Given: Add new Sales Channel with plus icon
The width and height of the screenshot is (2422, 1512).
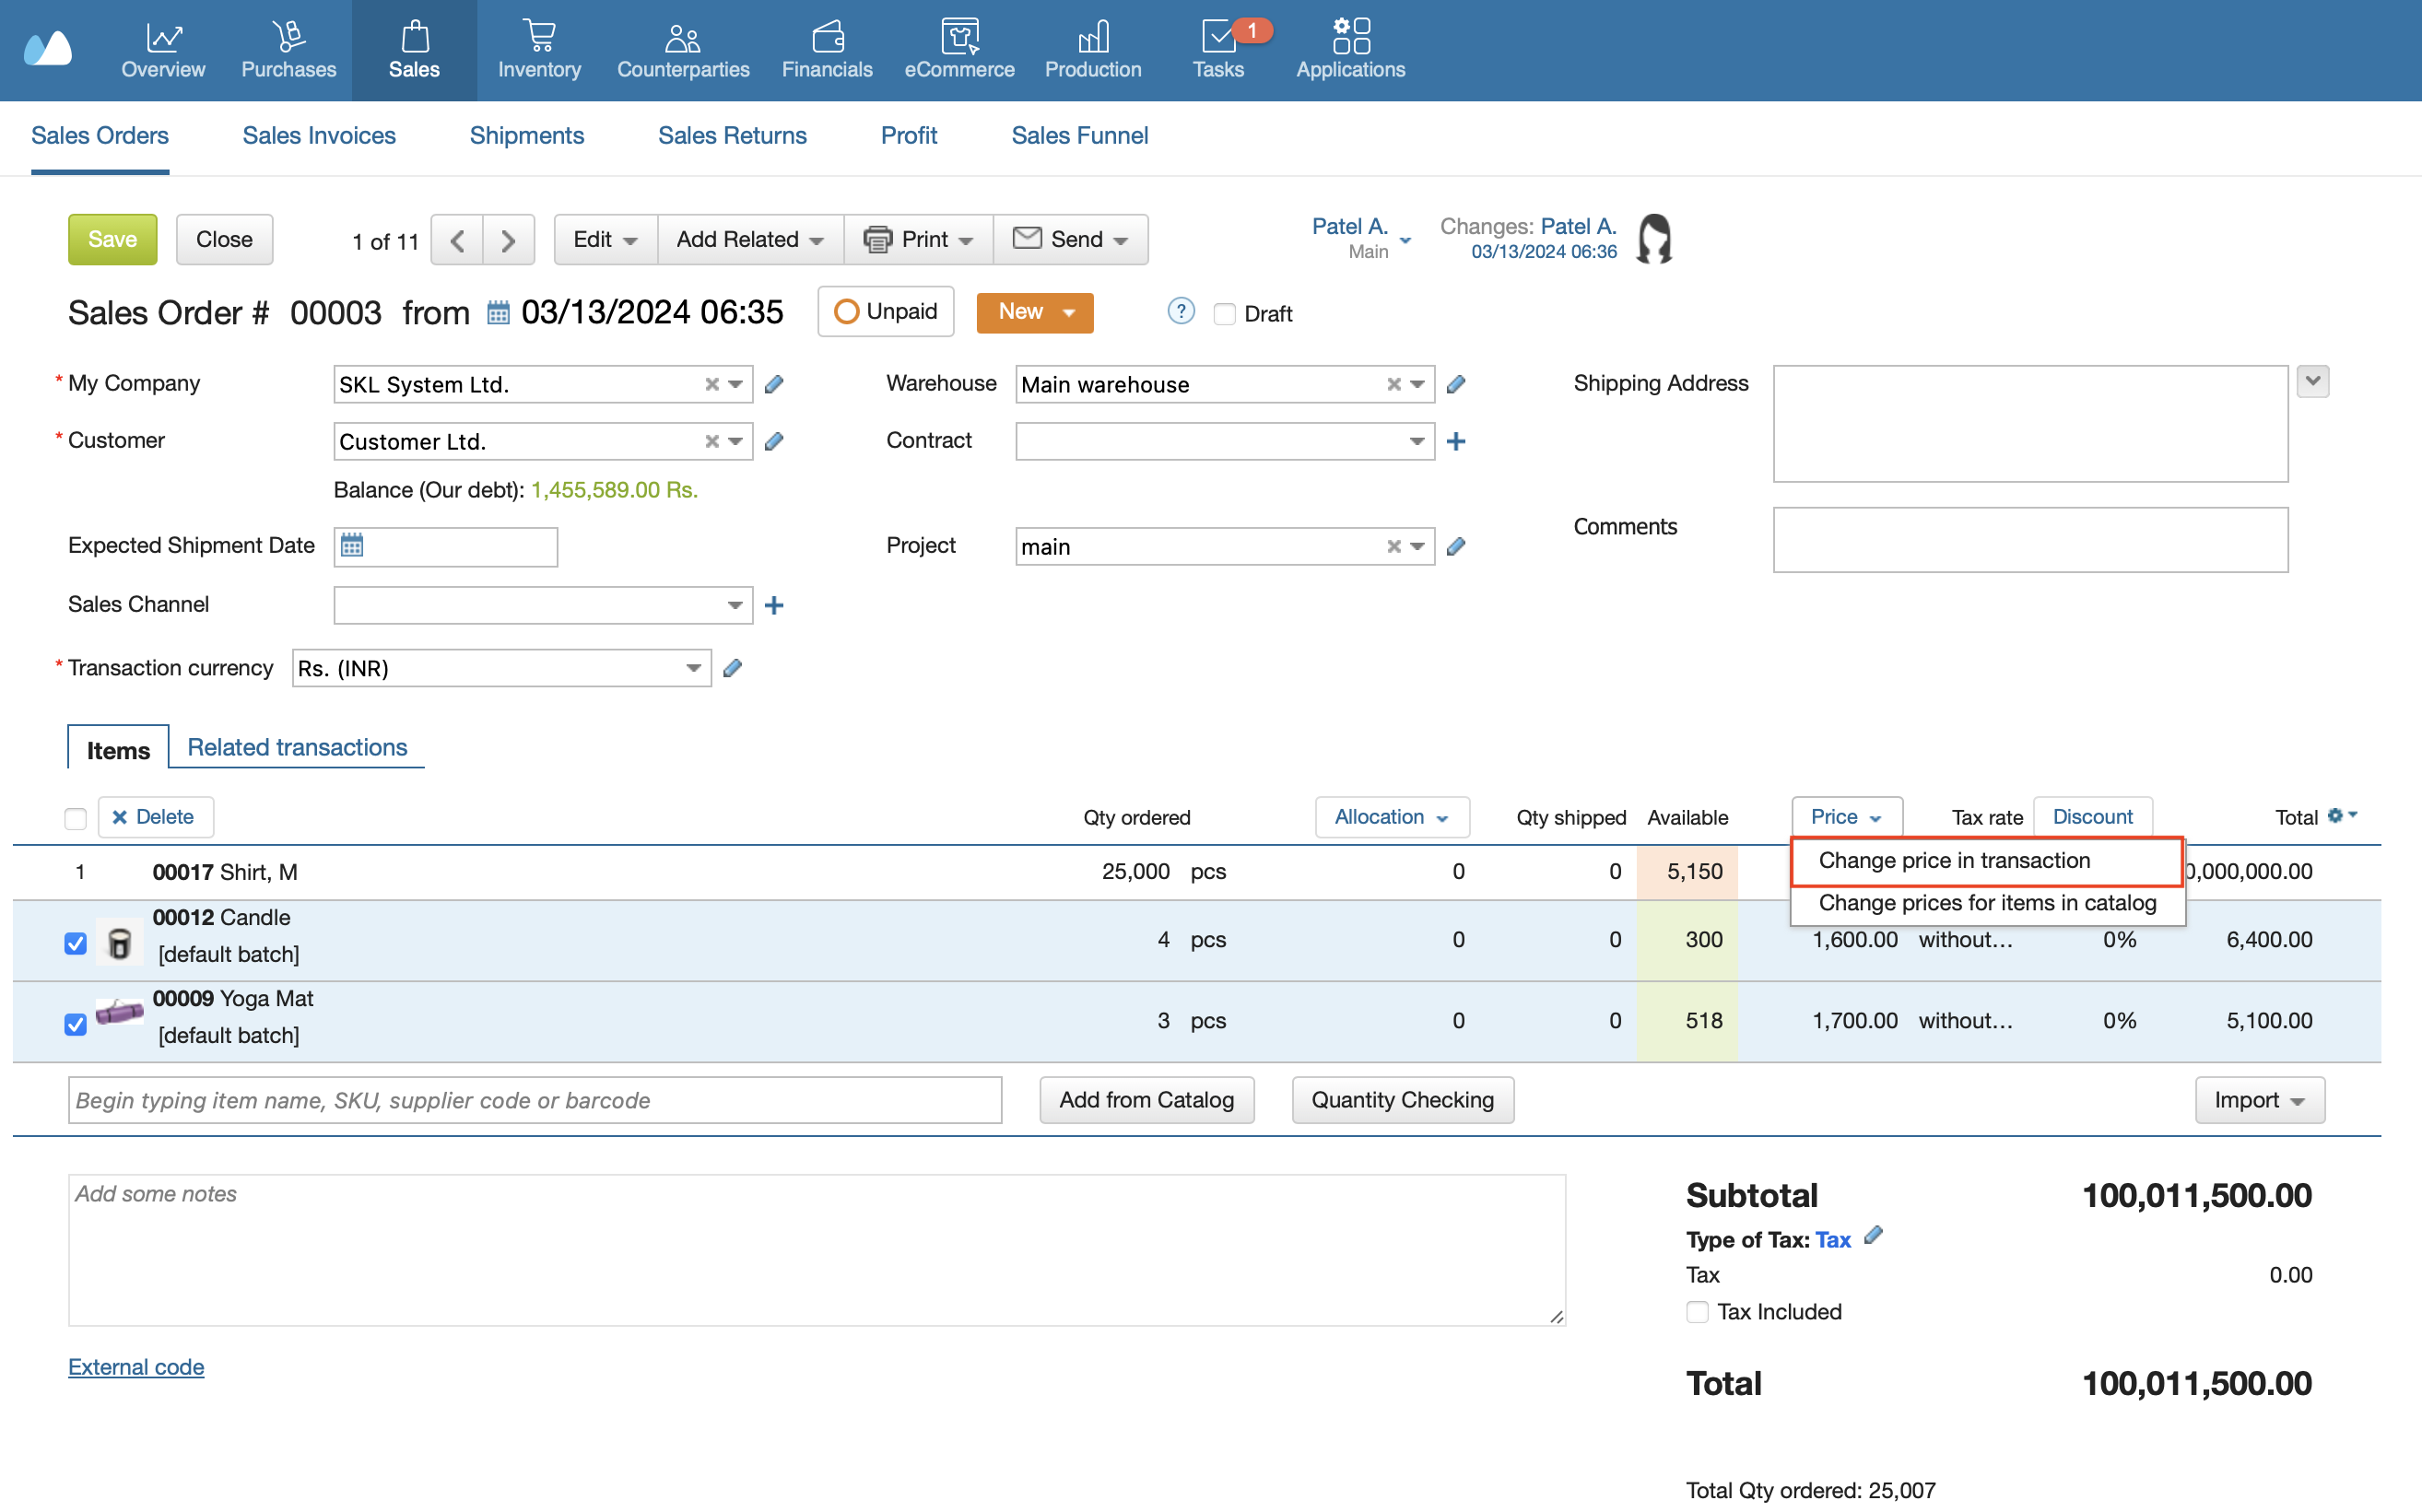Looking at the screenshot, I should click(774, 605).
